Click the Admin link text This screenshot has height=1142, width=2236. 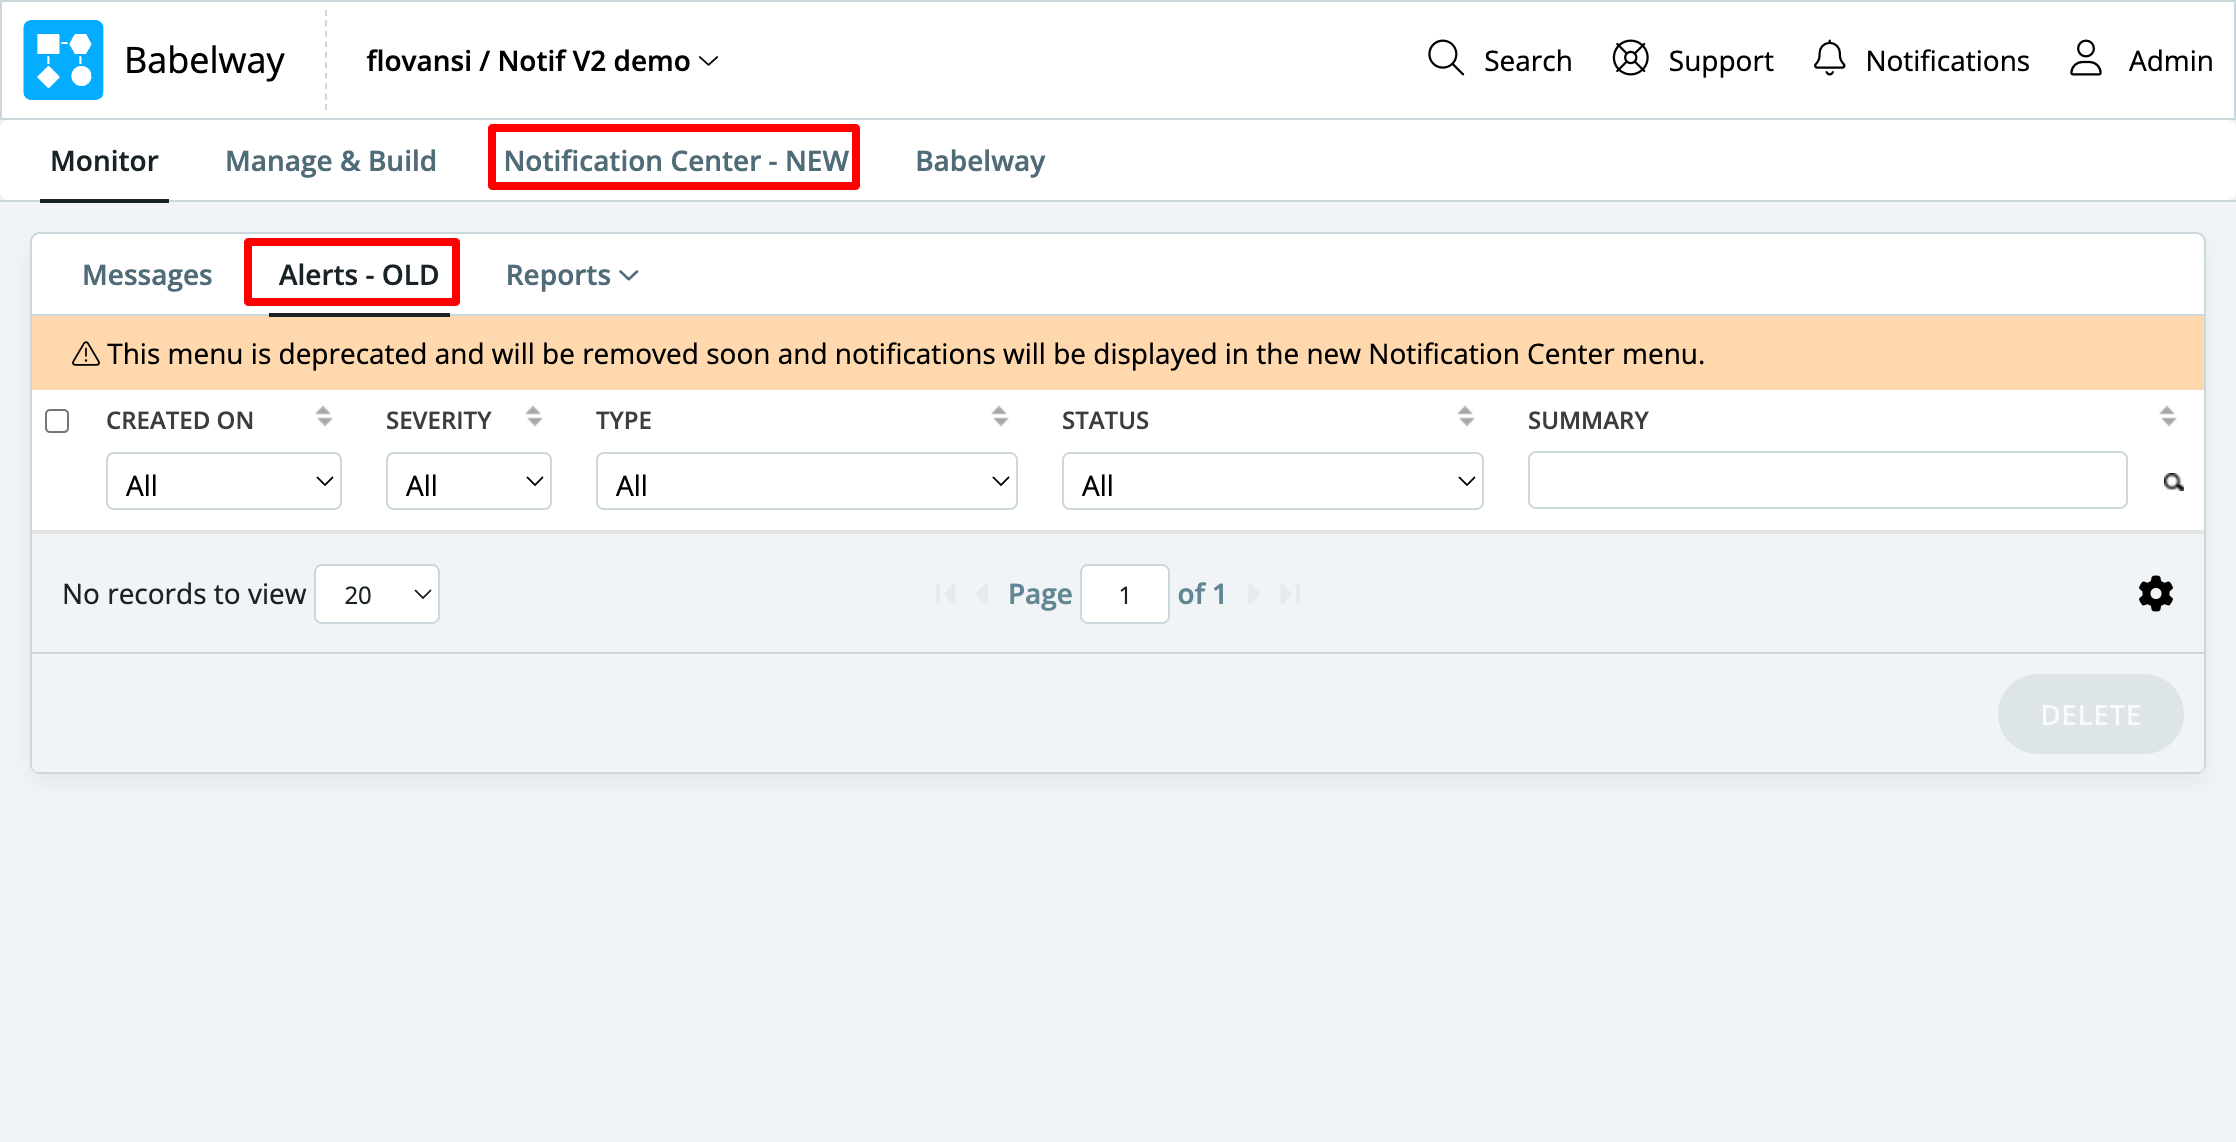point(2170,61)
